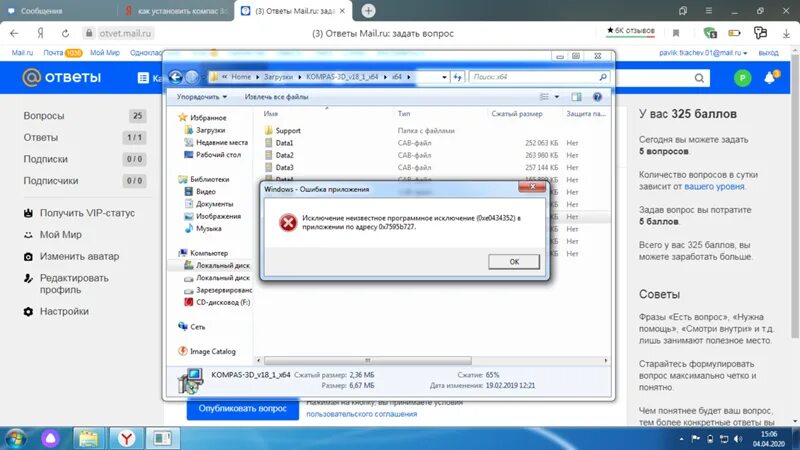Viewport: 800px width, 450px height.
Task: Click KOMPAS-3D_v18_1_x64 in breadcrumb path
Action: [x=342, y=77]
